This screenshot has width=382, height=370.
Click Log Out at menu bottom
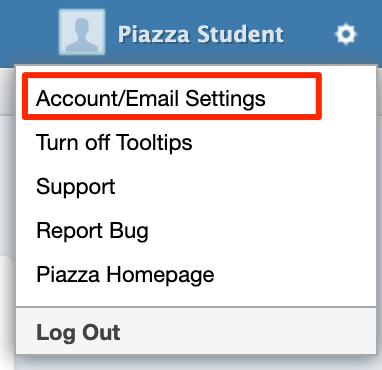tap(78, 333)
